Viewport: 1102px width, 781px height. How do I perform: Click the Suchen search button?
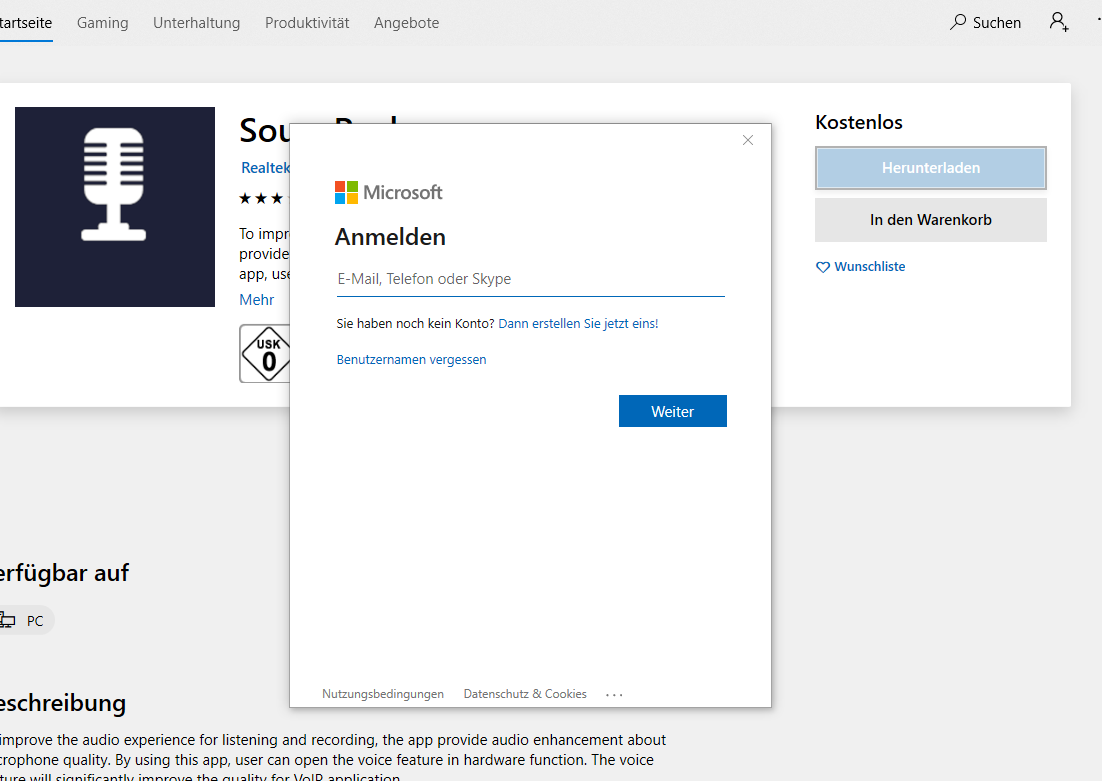point(985,22)
